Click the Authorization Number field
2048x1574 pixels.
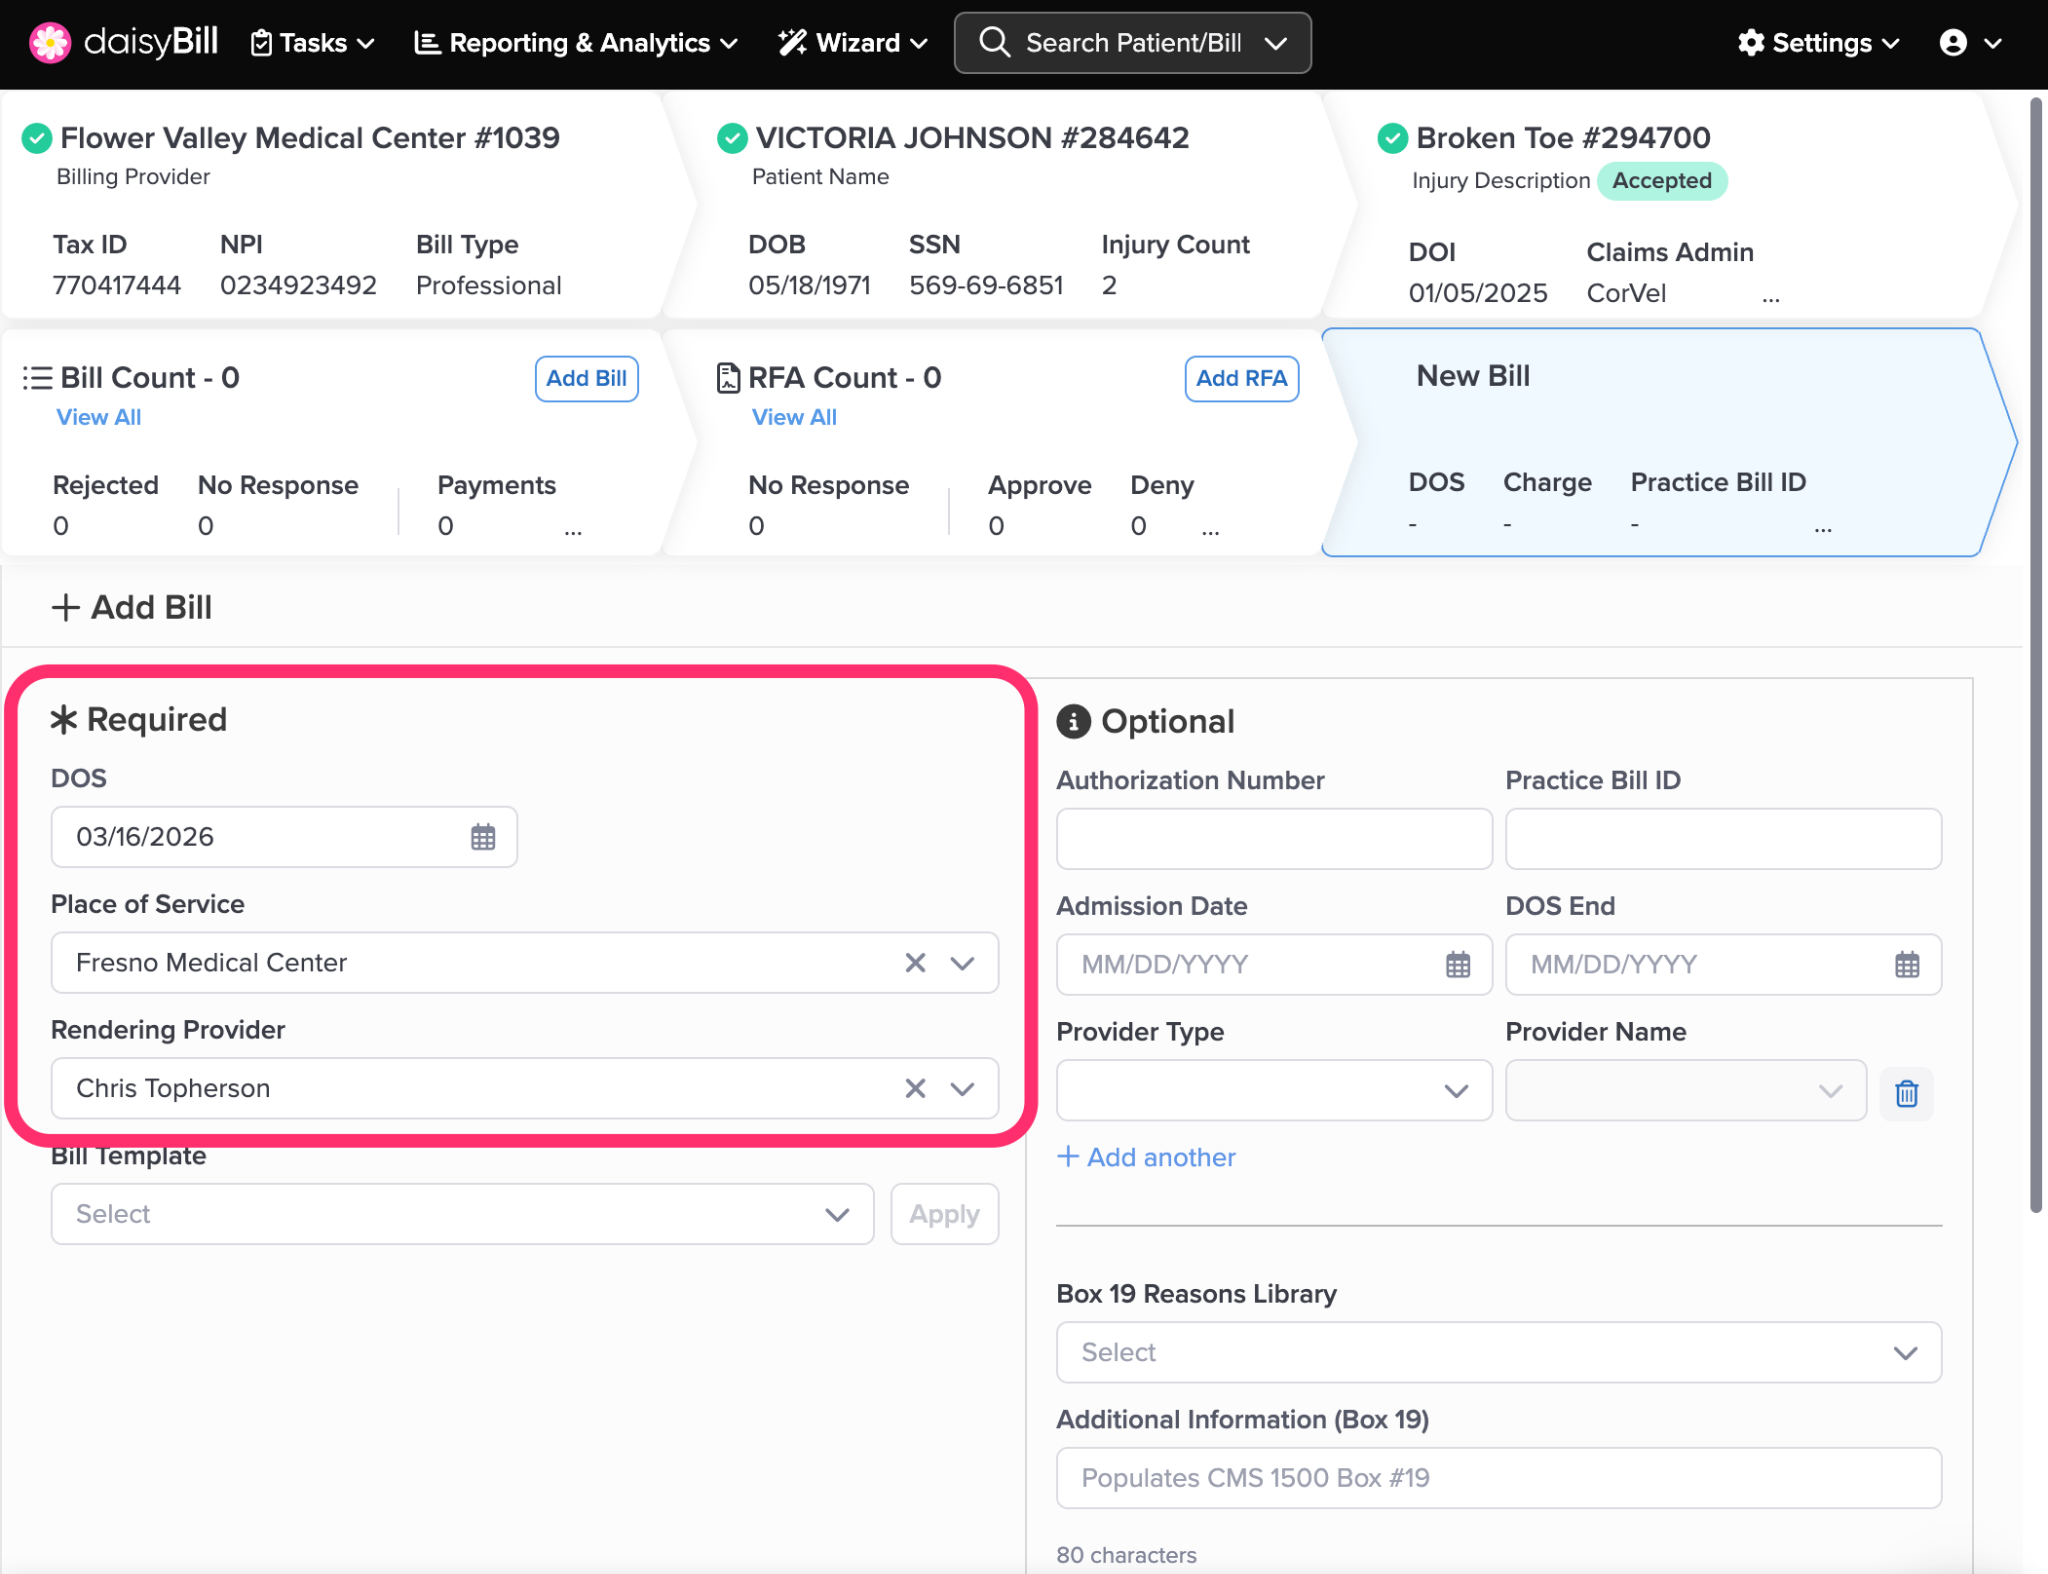(x=1273, y=839)
